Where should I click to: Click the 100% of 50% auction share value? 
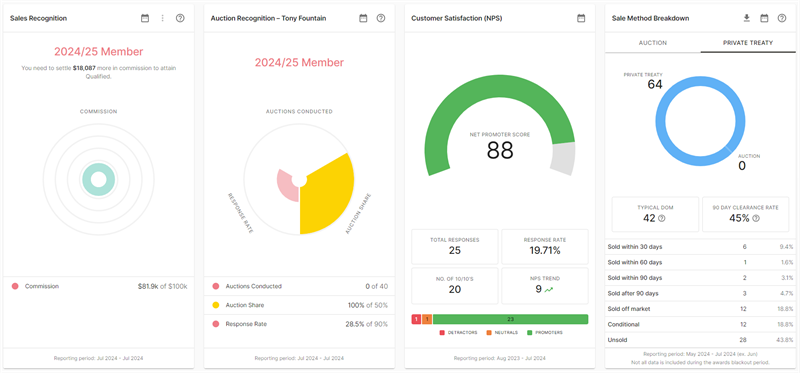click(x=368, y=305)
